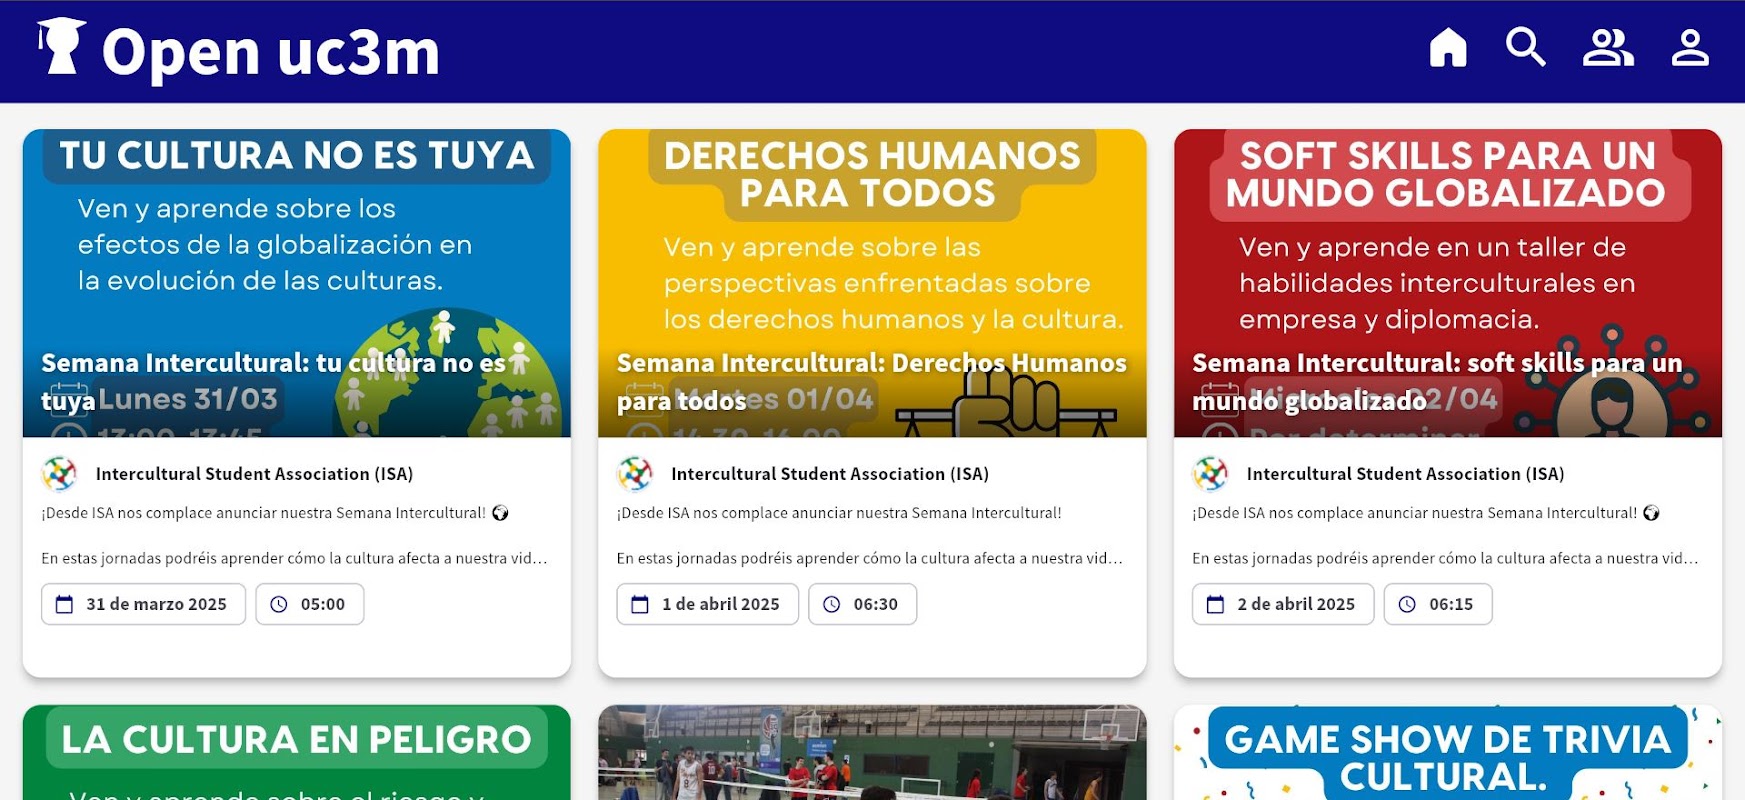Open the Open uc3m site title
Image resolution: width=1745 pixels, height=800 pixels.
click(271, 52)
